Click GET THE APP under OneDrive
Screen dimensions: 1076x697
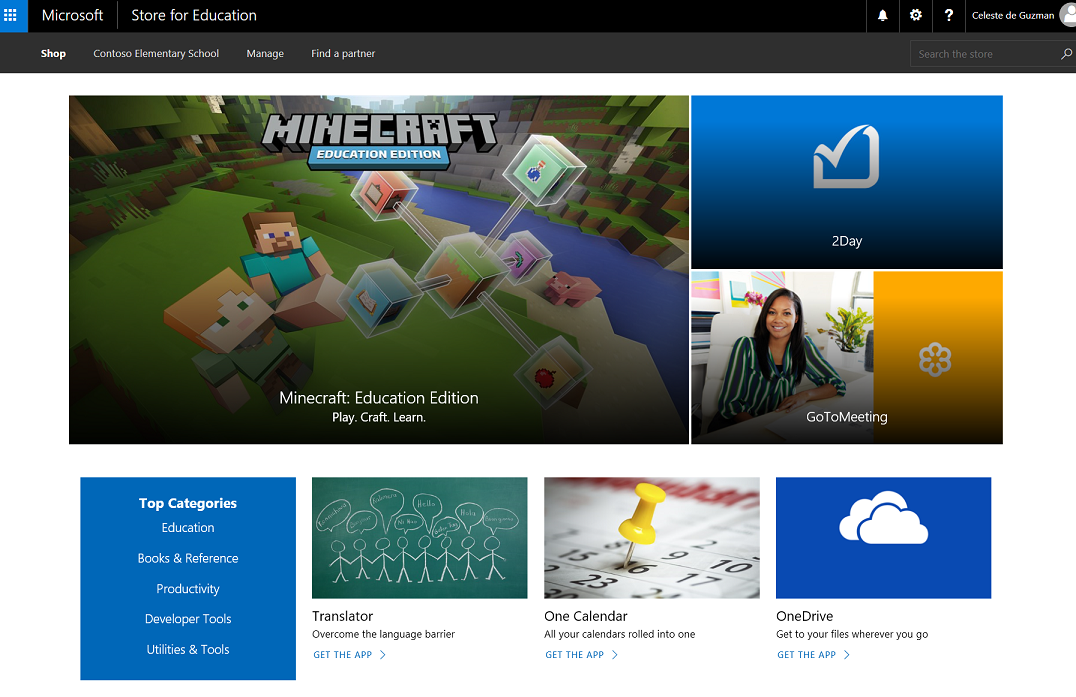coord(813,655)
